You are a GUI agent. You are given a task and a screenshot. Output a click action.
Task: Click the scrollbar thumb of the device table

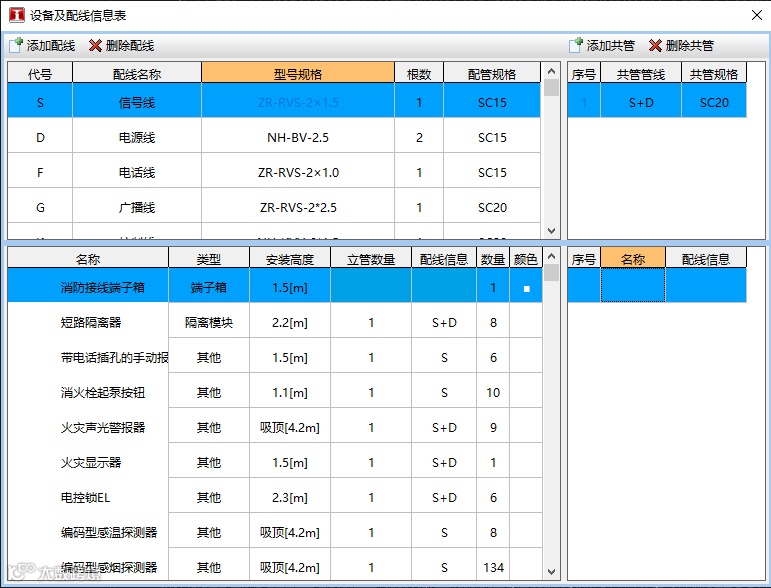tap(551, 272)
